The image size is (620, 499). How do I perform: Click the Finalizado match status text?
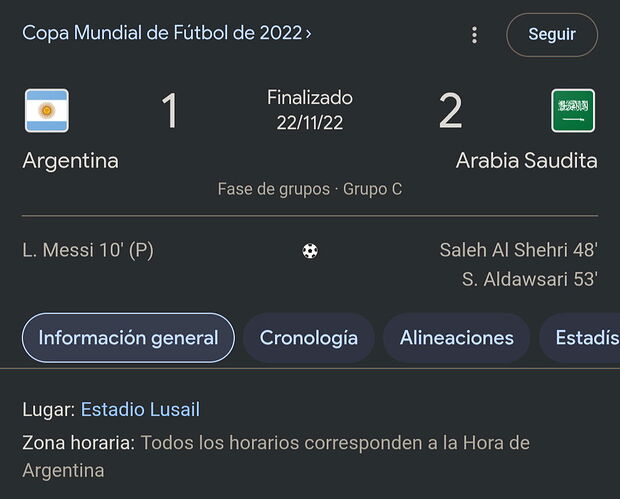coord(310,98)
